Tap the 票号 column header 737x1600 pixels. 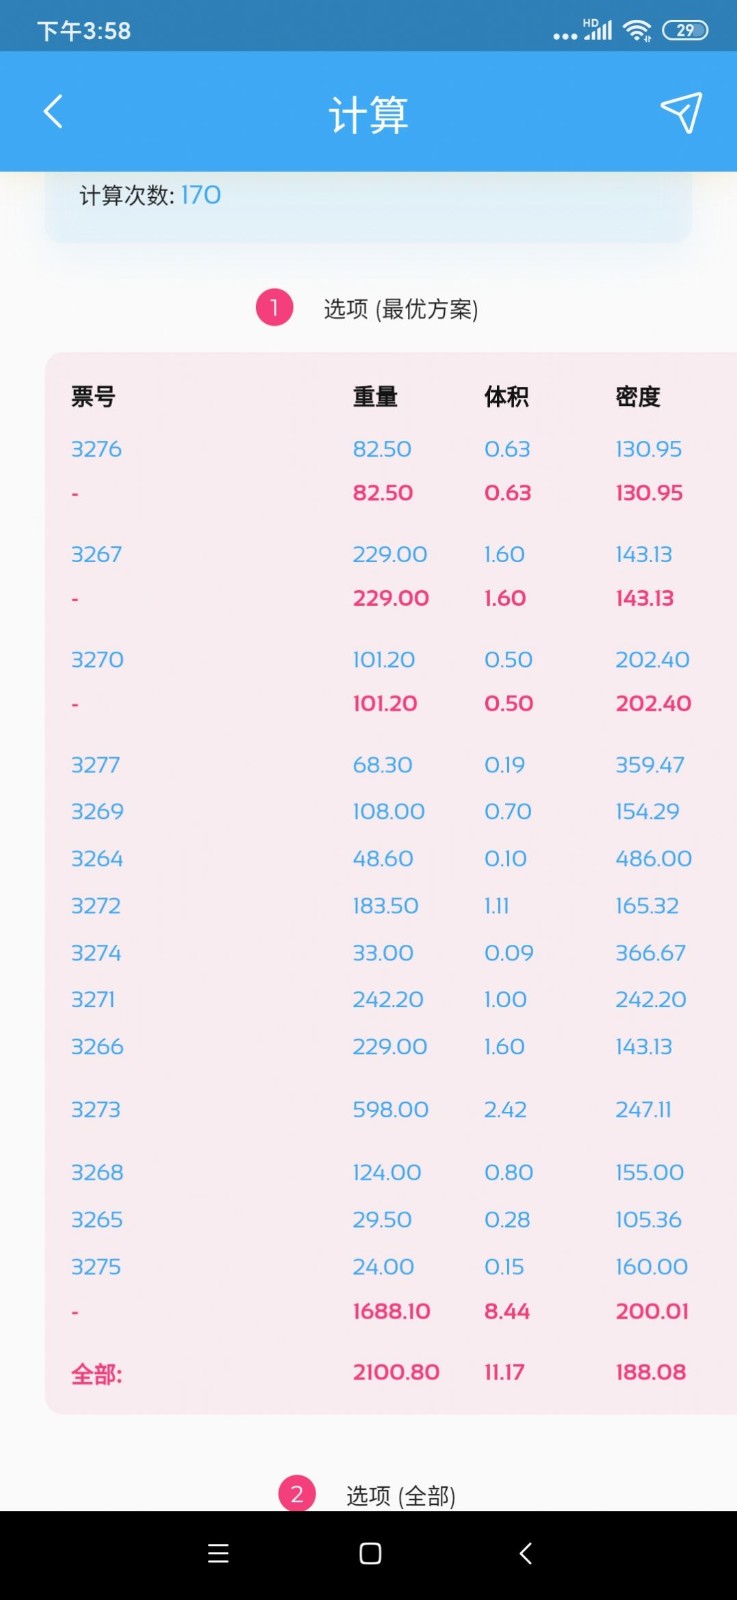93,397
